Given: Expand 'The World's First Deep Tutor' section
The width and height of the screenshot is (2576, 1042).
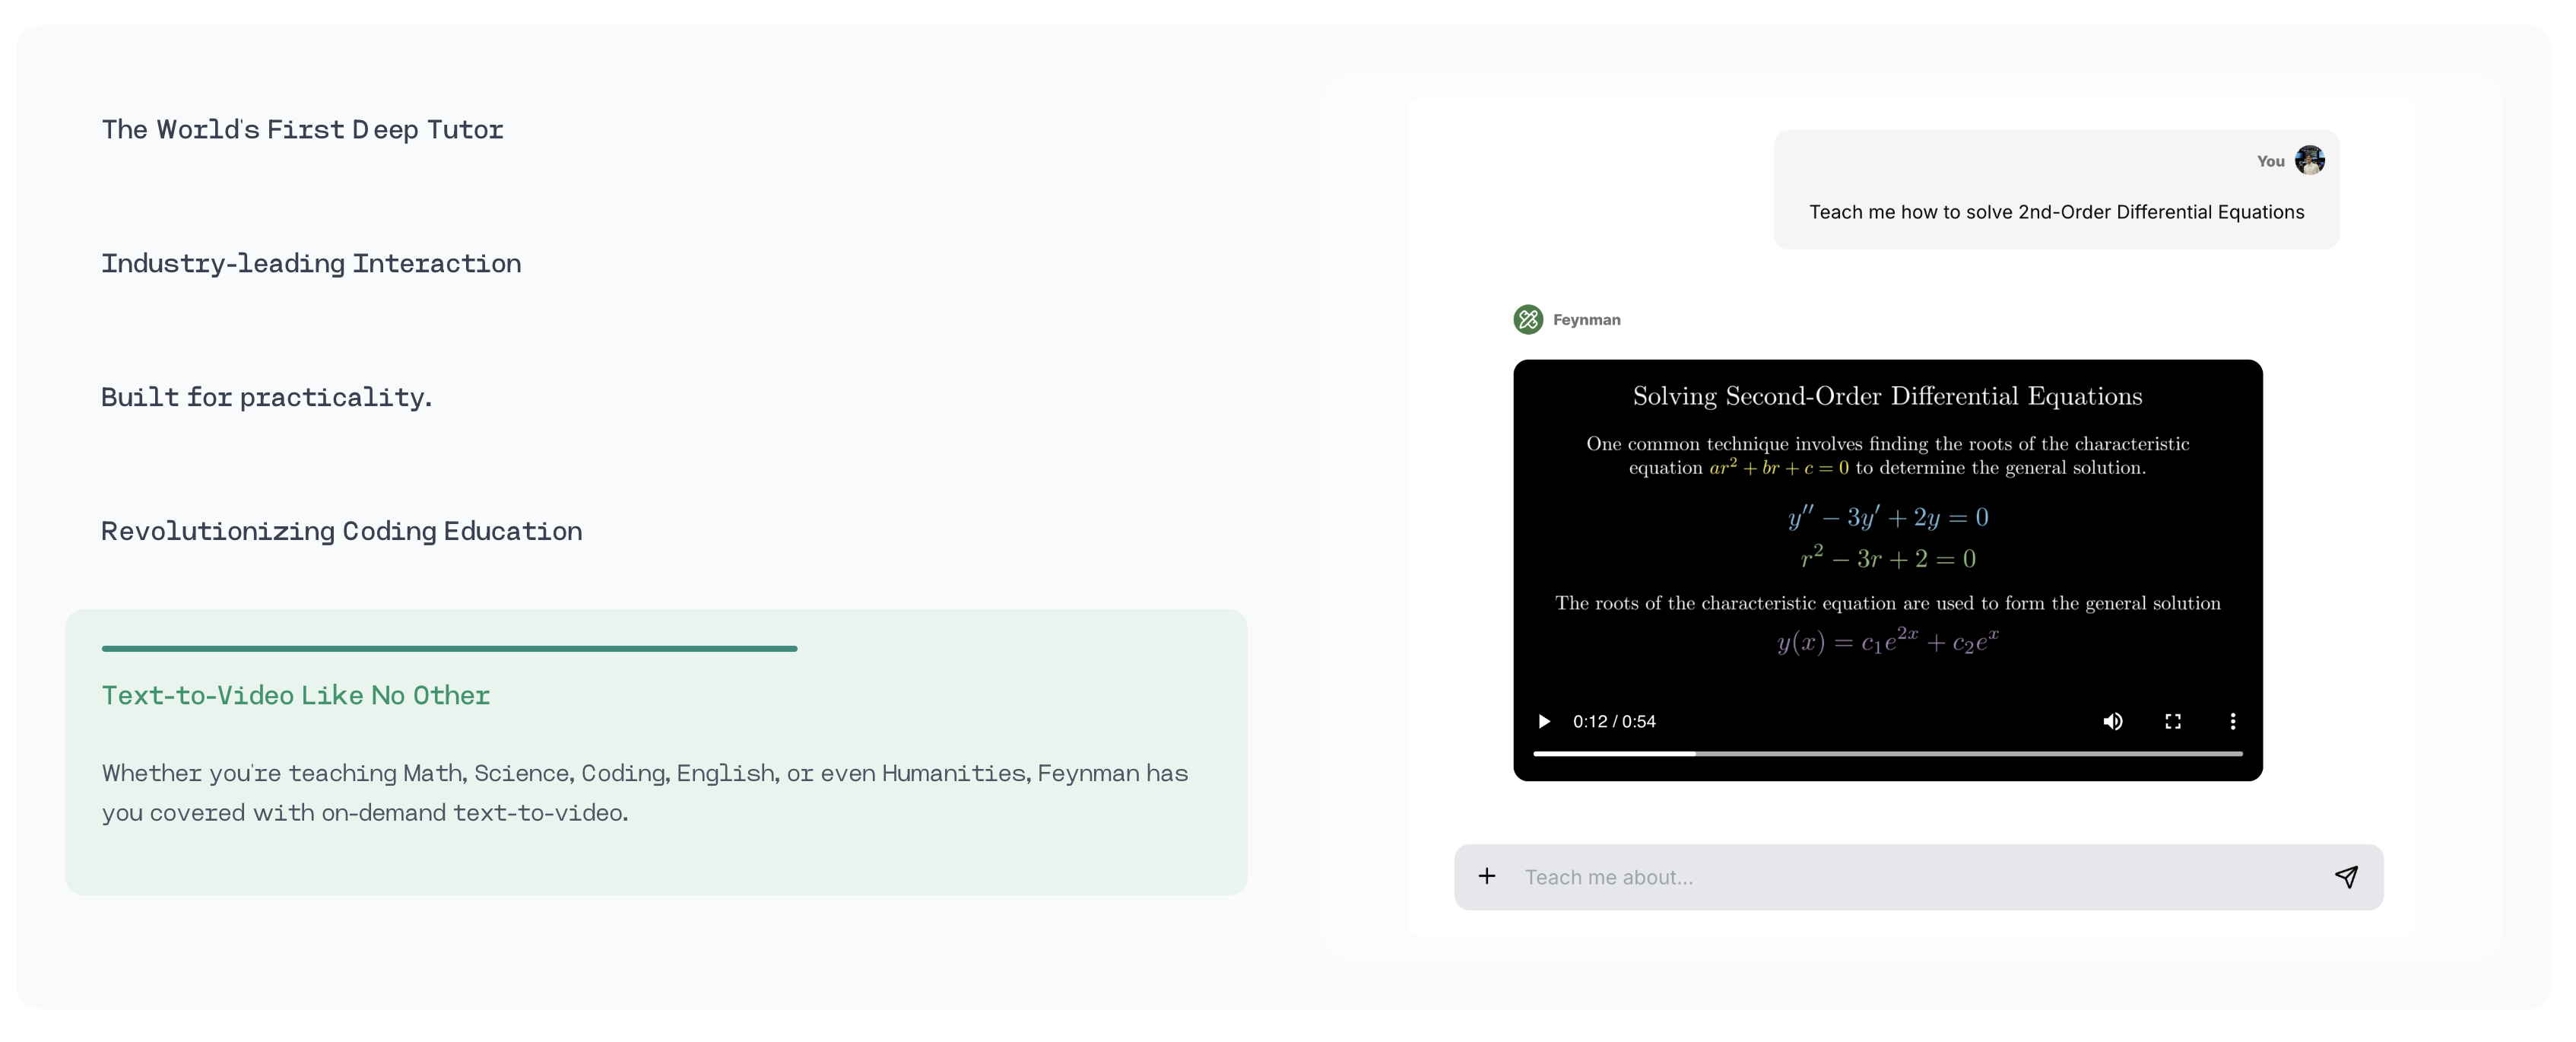Looking at the screenshot, I should click(302, 130).
